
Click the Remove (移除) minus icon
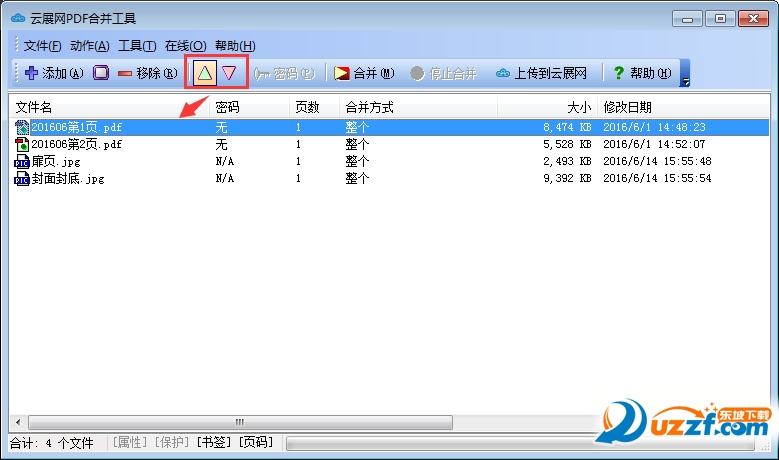[x=124, y=74]
